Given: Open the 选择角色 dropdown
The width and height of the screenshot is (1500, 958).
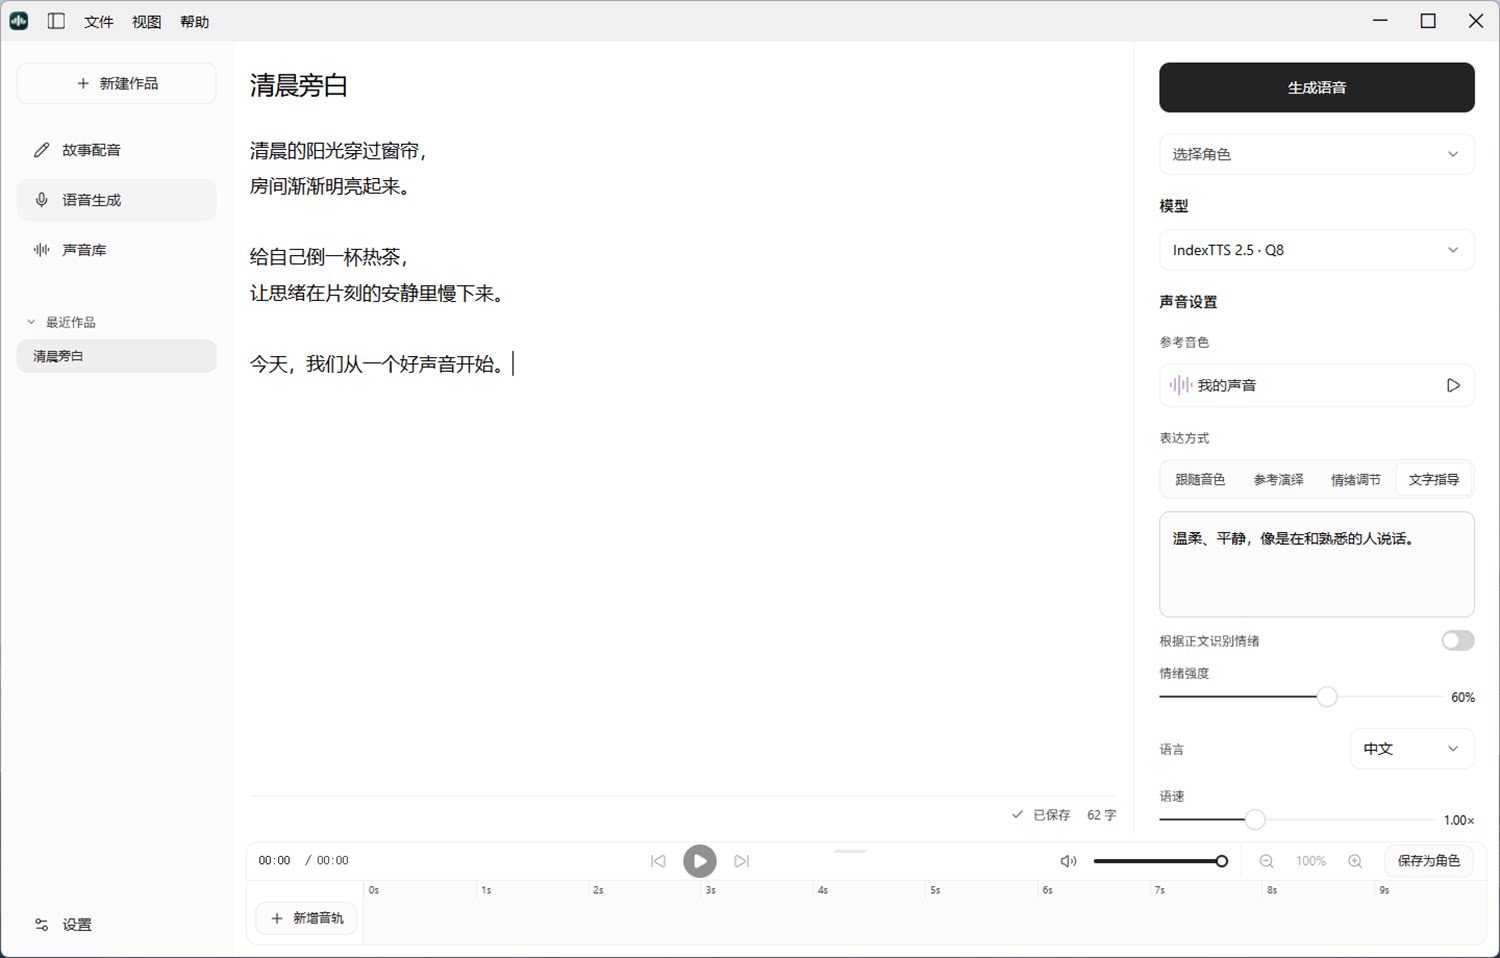Looking at the screenshot, I should 1316,154.
